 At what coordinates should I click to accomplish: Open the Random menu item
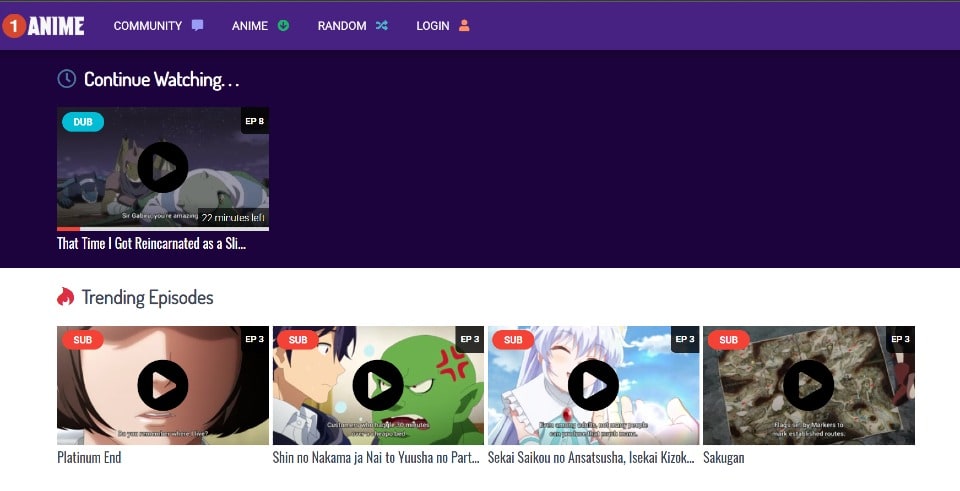(x=342, y=26)
